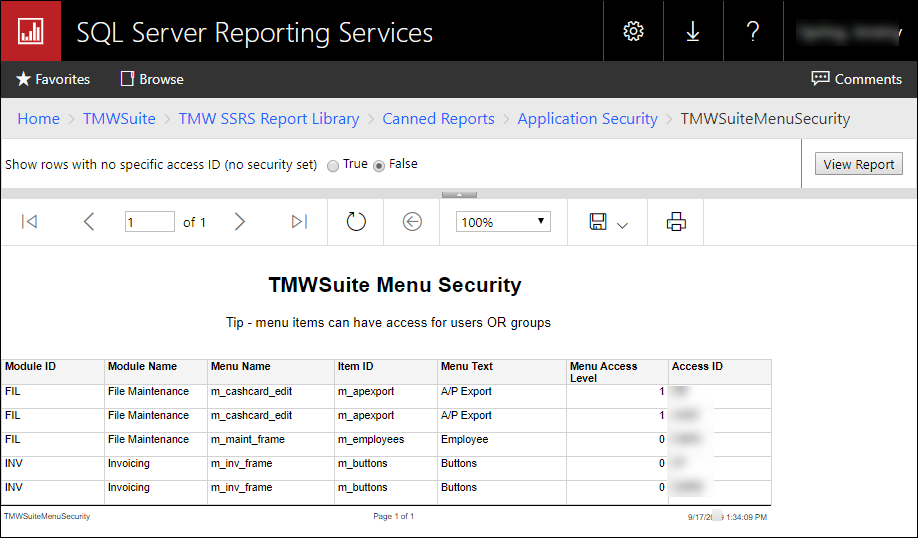Screen dimensions: 918x538
Task: Select the False radio button
Action: pos(379,166)
